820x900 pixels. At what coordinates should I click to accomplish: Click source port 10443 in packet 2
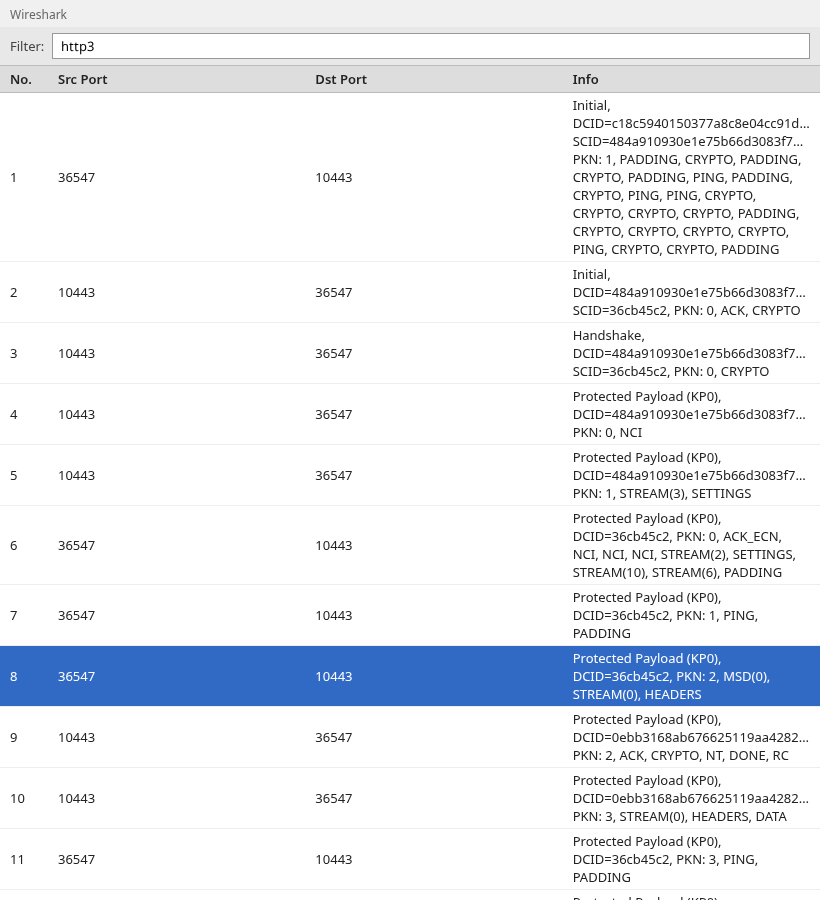tap(76, 292)
